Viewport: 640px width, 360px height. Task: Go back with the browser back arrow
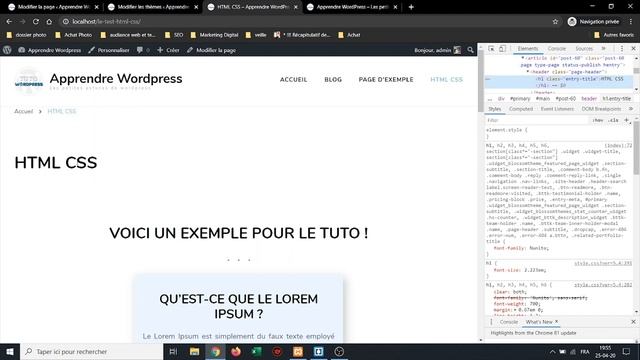point(9,22)
